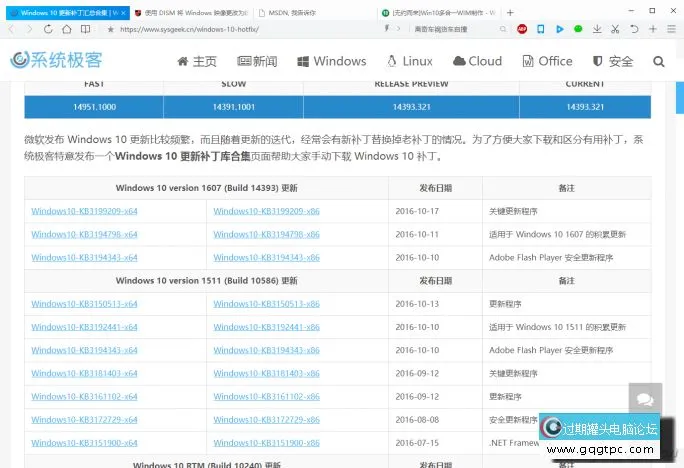Open the floating chat bubble button
Viewport: 684px width, 468px height.
pos(645,399)
